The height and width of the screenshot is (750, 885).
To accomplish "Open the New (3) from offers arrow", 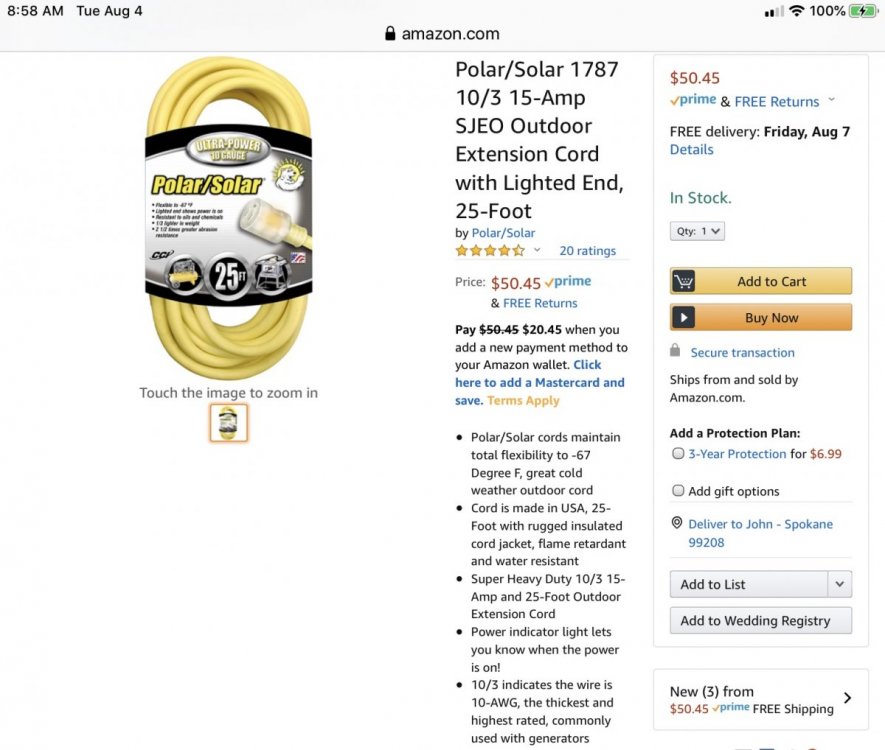I will (x=847, y=698).
